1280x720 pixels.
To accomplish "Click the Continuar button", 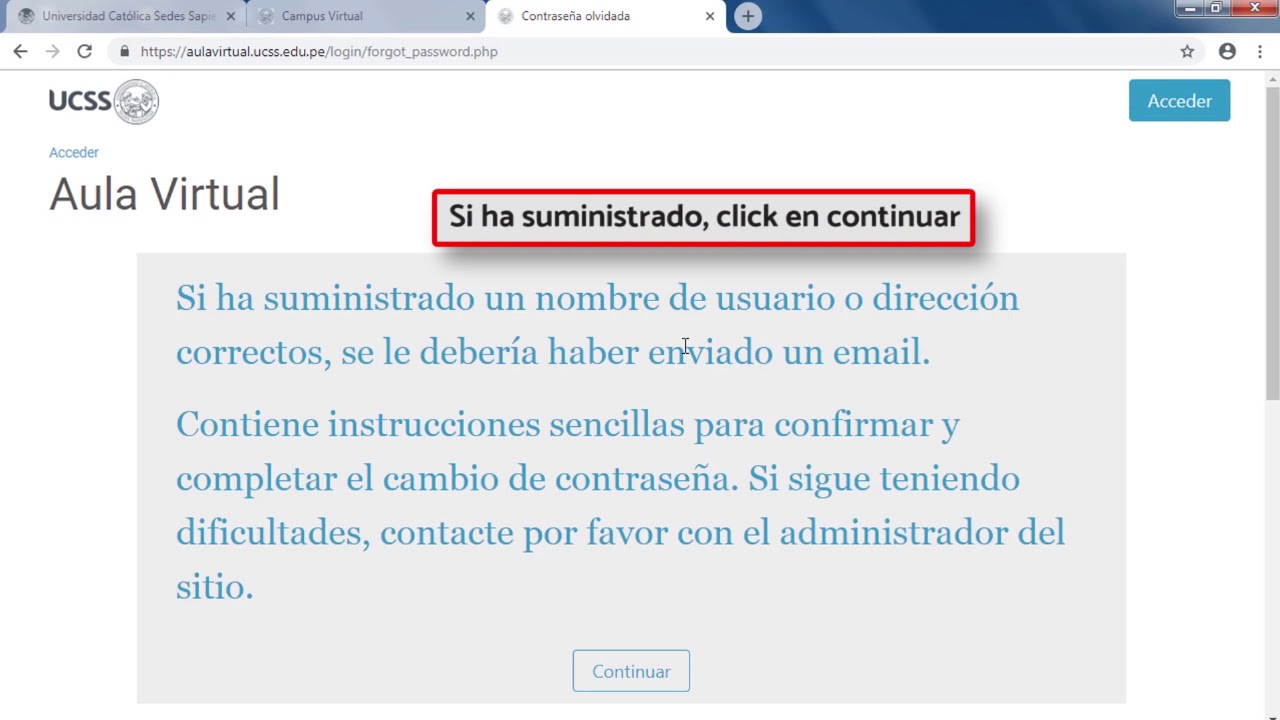I will point(631,671).
